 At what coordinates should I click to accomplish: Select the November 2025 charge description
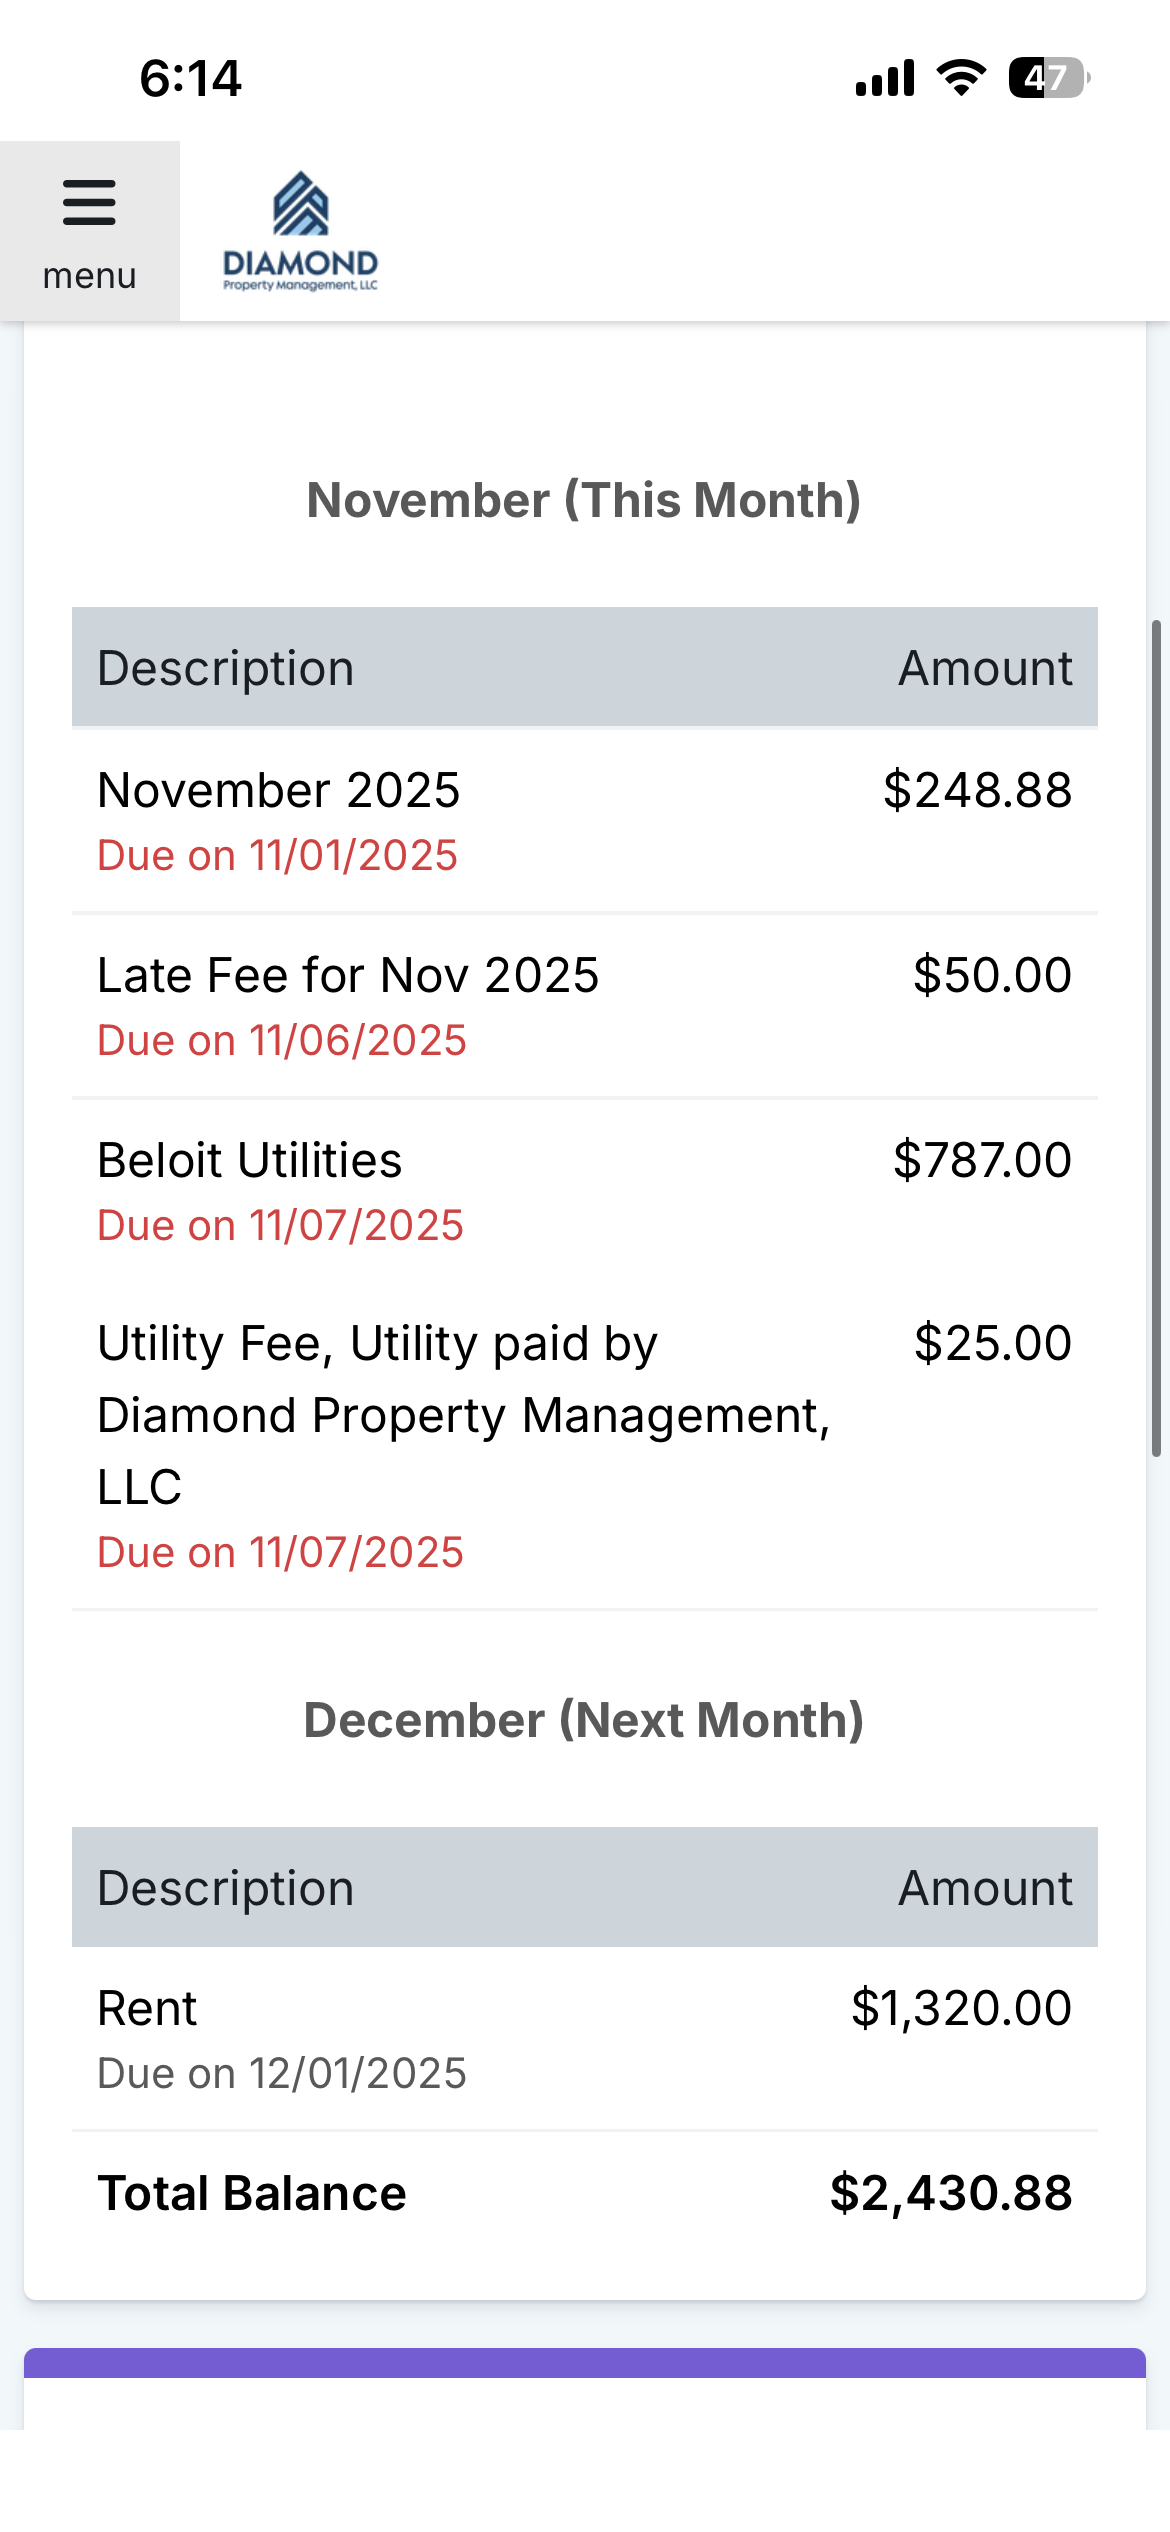[279, 790]
